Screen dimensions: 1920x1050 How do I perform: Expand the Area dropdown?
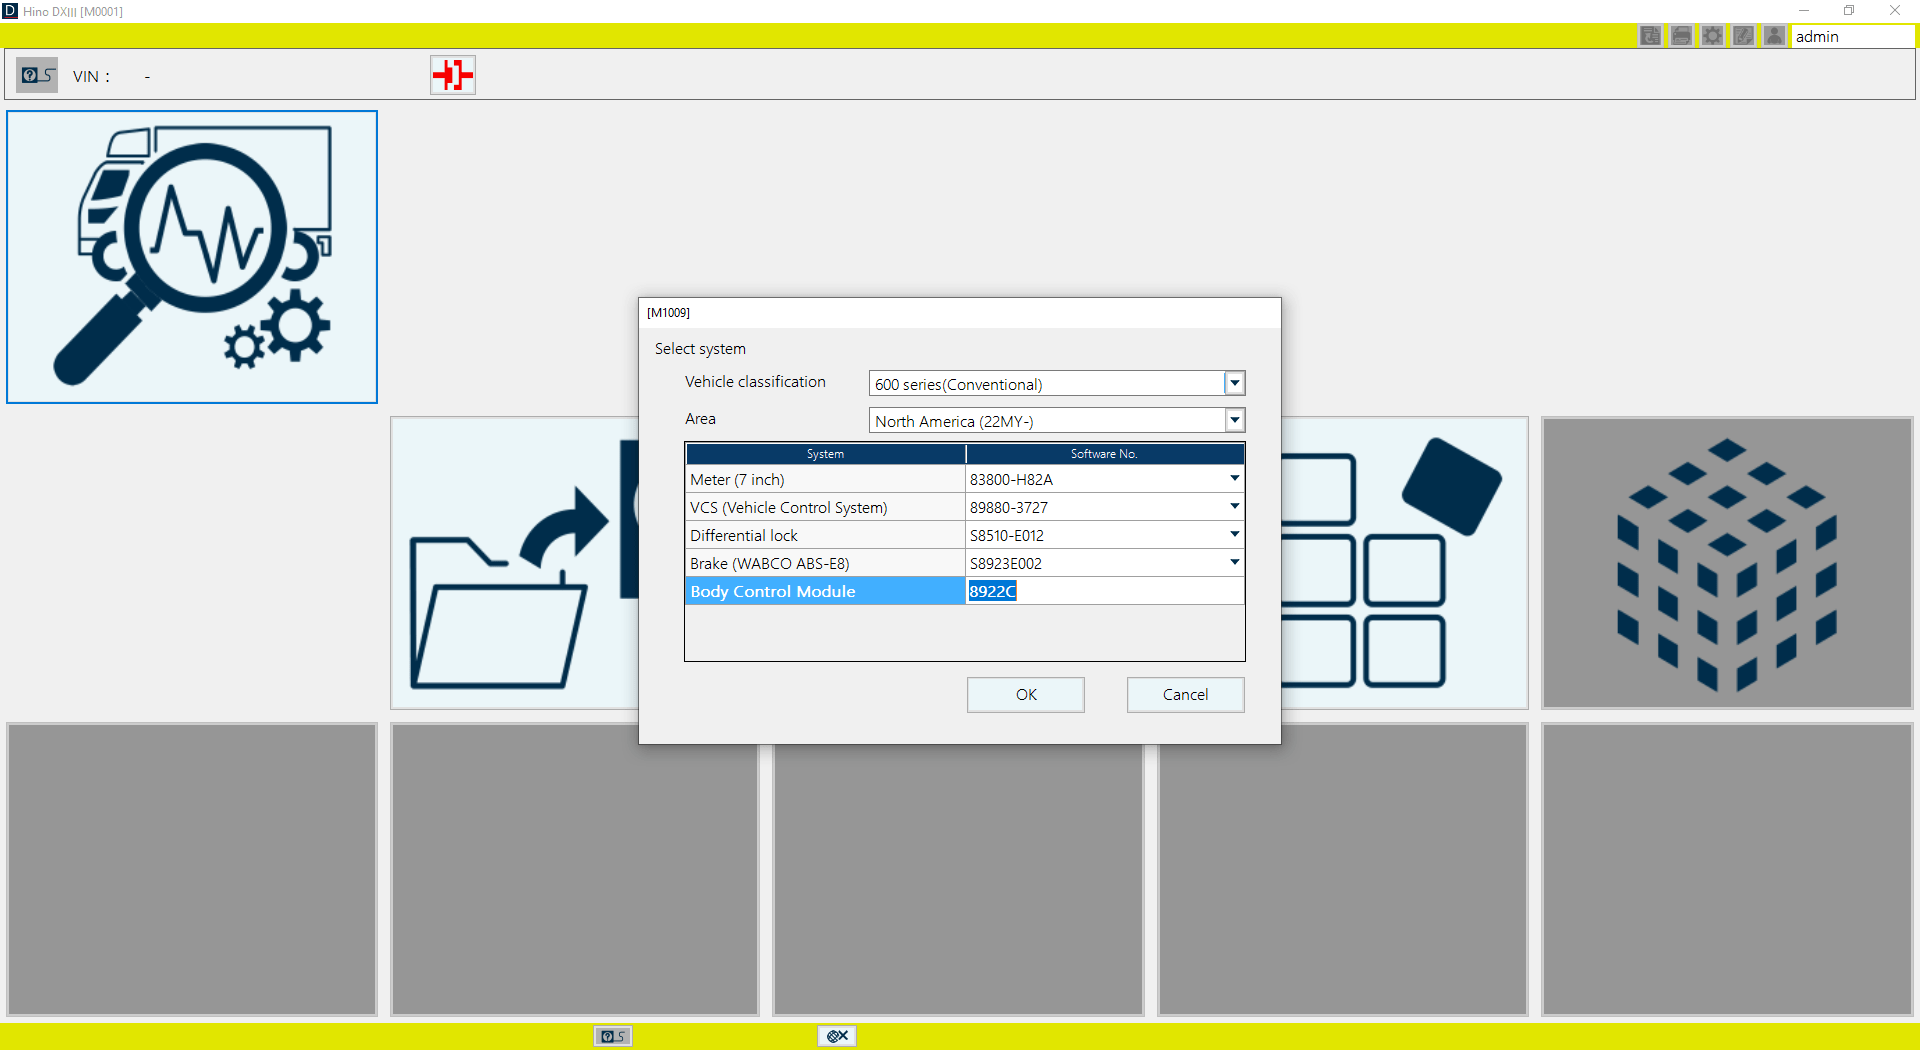[x=1234, y=421]
